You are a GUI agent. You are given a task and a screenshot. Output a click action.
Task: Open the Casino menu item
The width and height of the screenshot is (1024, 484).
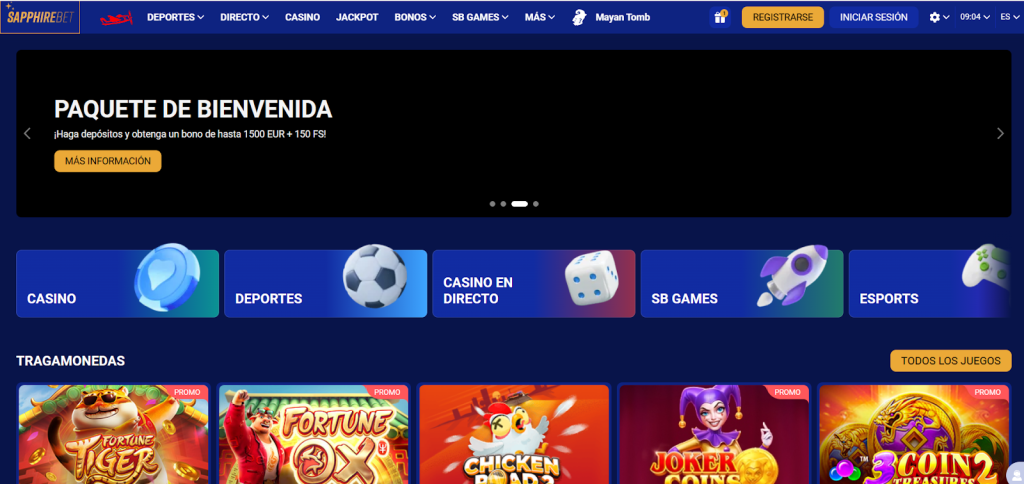coord(302,18)
